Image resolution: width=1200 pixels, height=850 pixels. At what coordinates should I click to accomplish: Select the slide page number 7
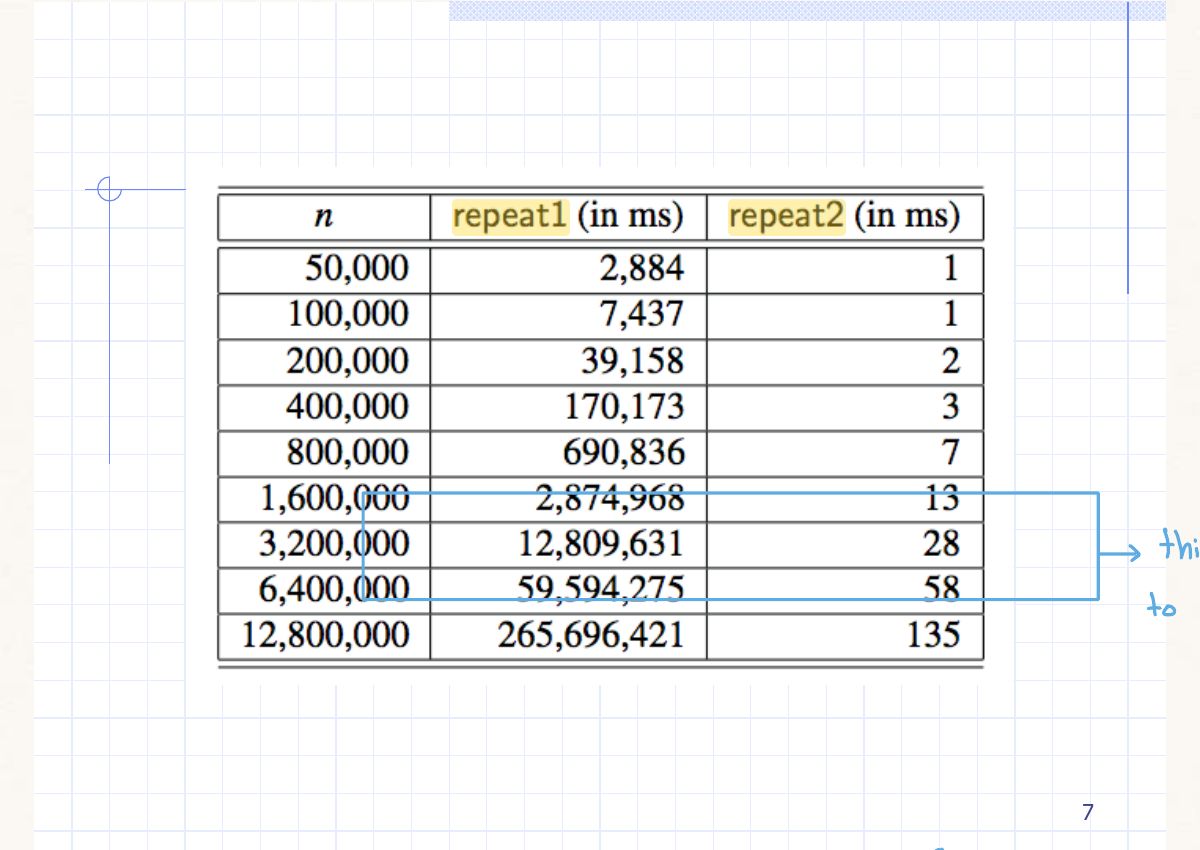click(x=1088, y=813)
